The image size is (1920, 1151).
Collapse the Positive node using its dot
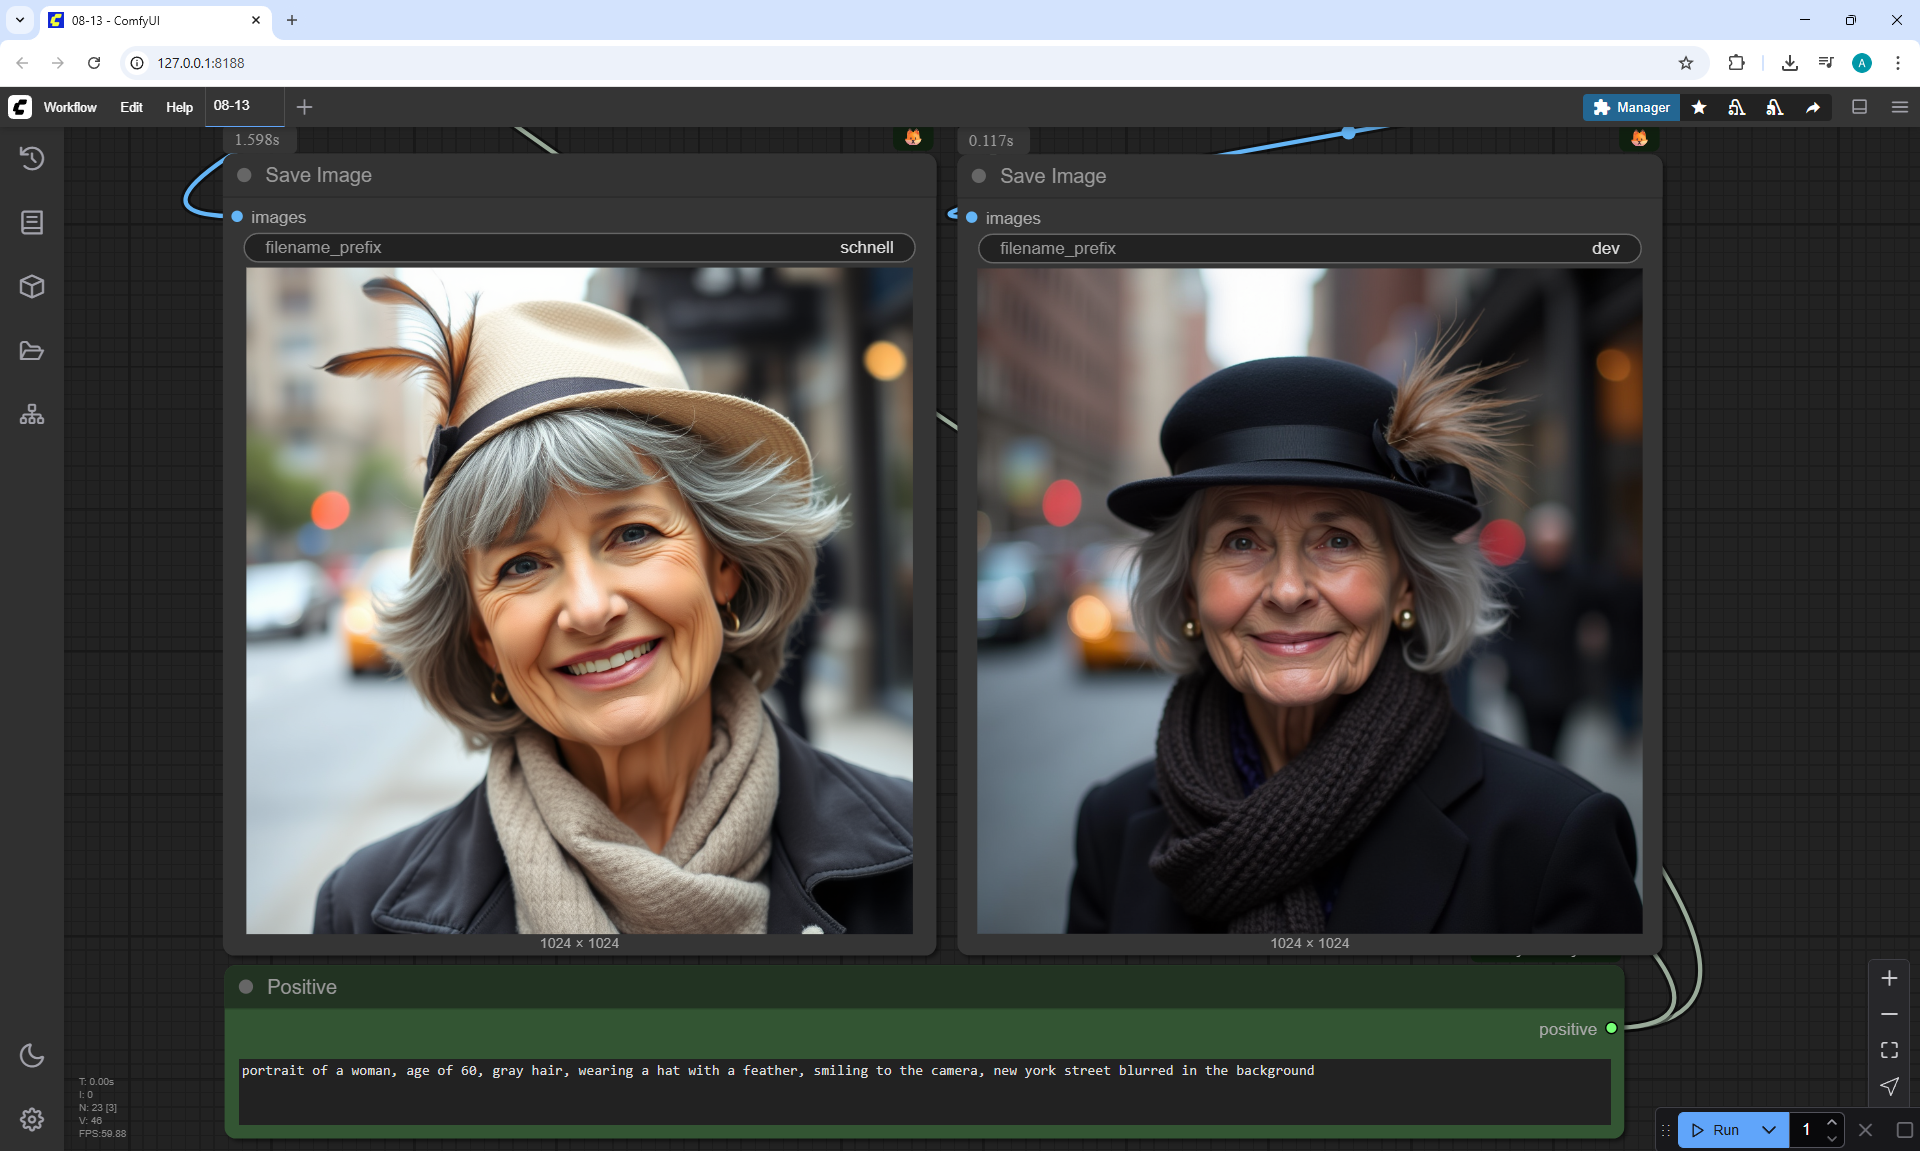pos(246,987)
